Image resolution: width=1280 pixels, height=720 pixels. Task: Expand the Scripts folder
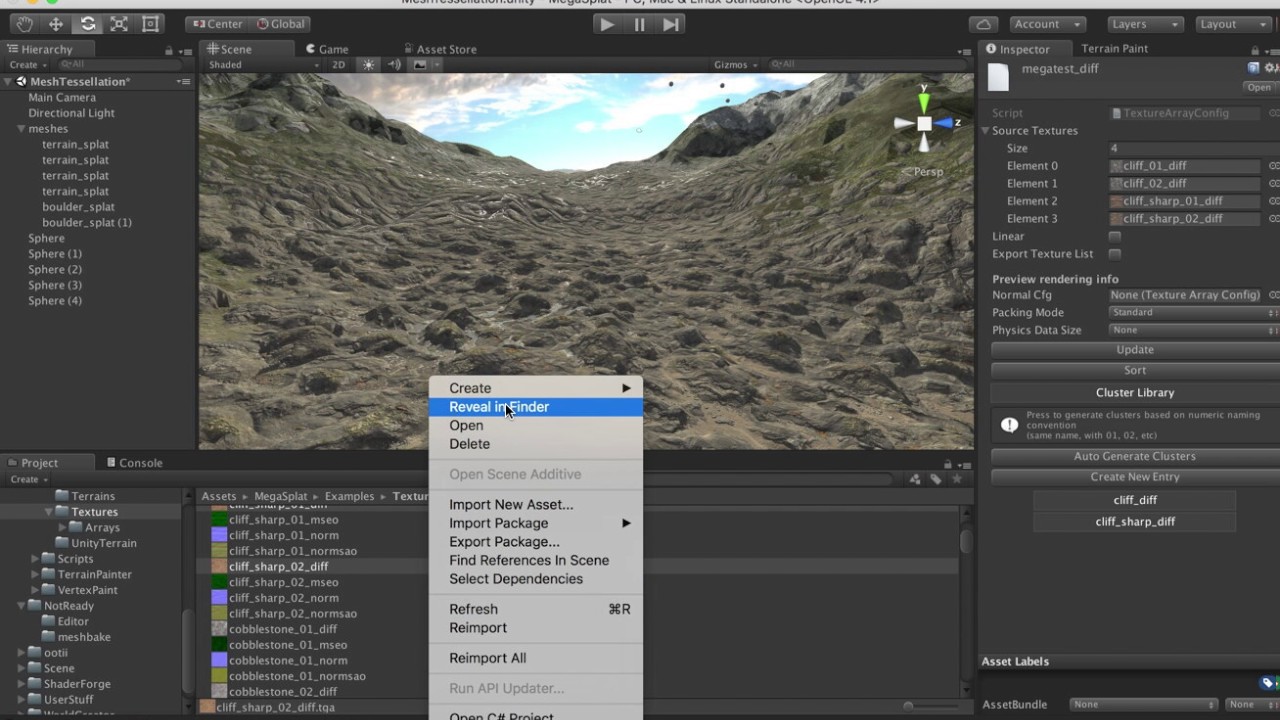pos(36,559)
